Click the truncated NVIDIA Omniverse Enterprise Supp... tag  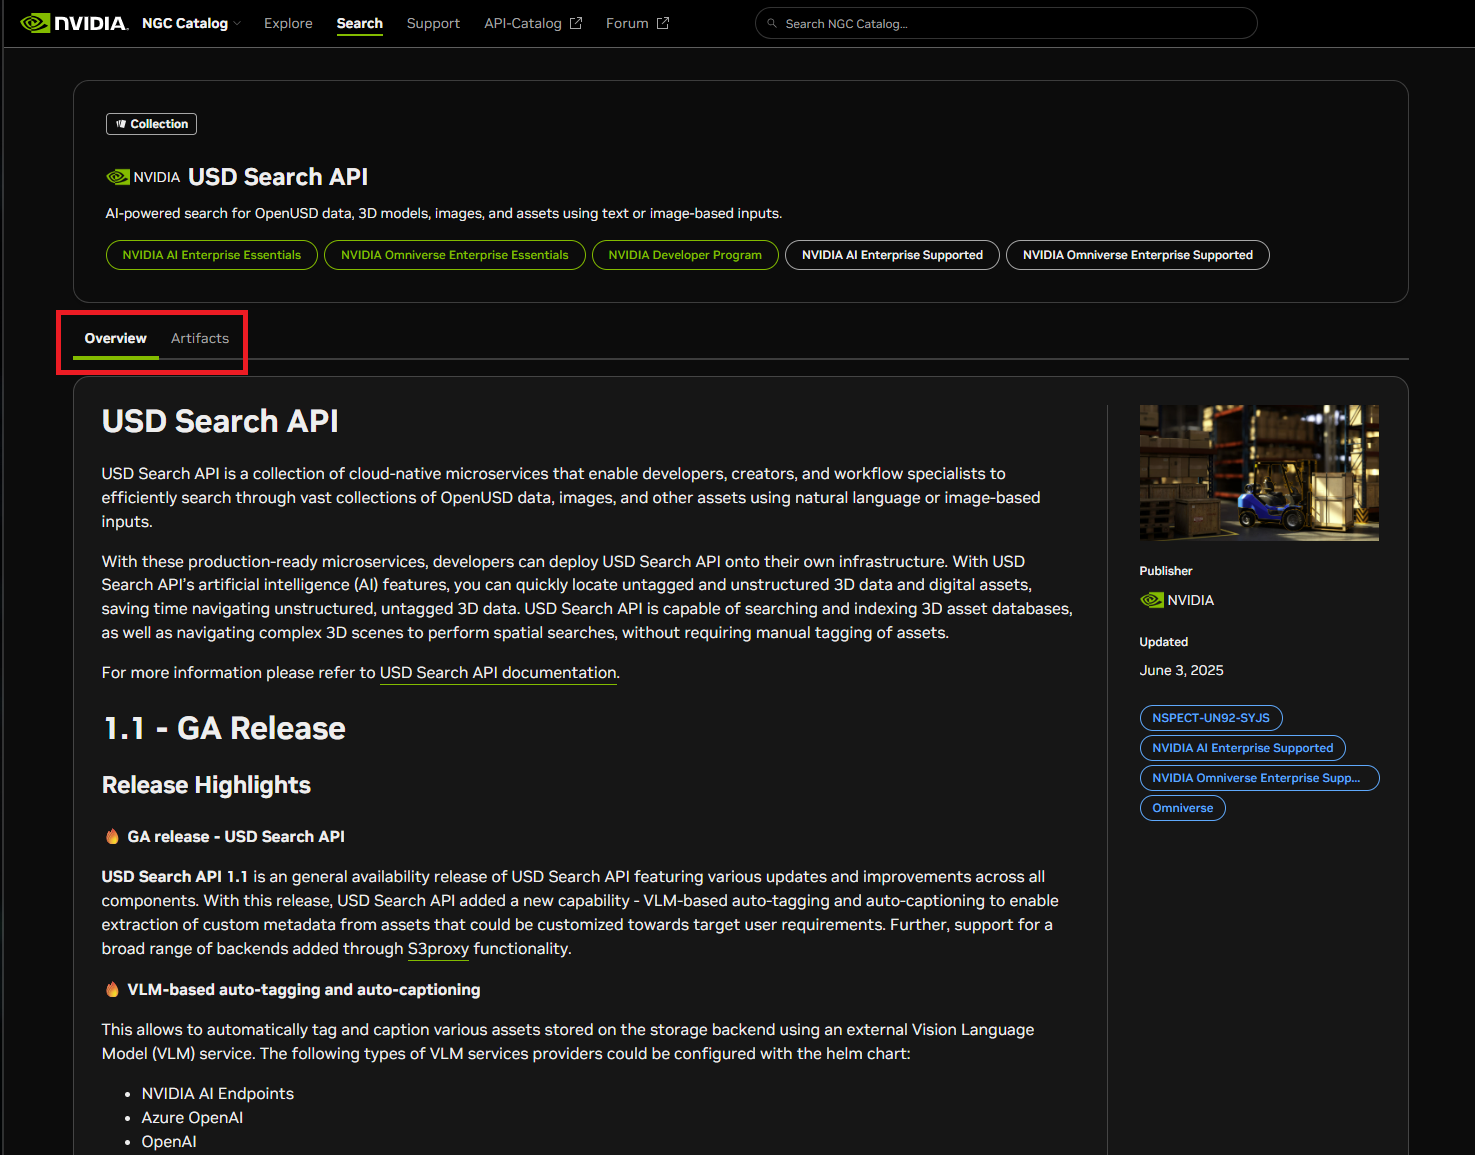tap(1259, 778)
